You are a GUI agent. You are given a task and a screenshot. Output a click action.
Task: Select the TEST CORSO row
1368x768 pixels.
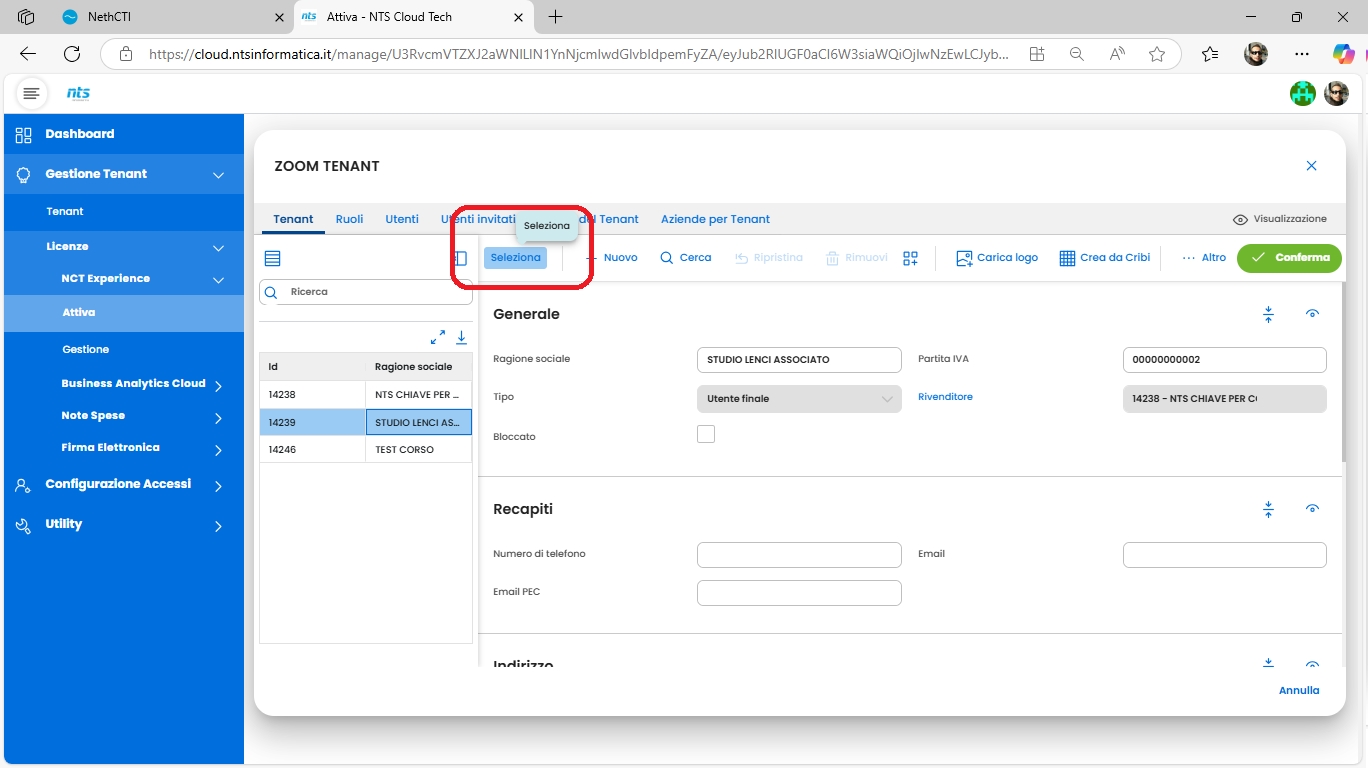click(366, 450)
